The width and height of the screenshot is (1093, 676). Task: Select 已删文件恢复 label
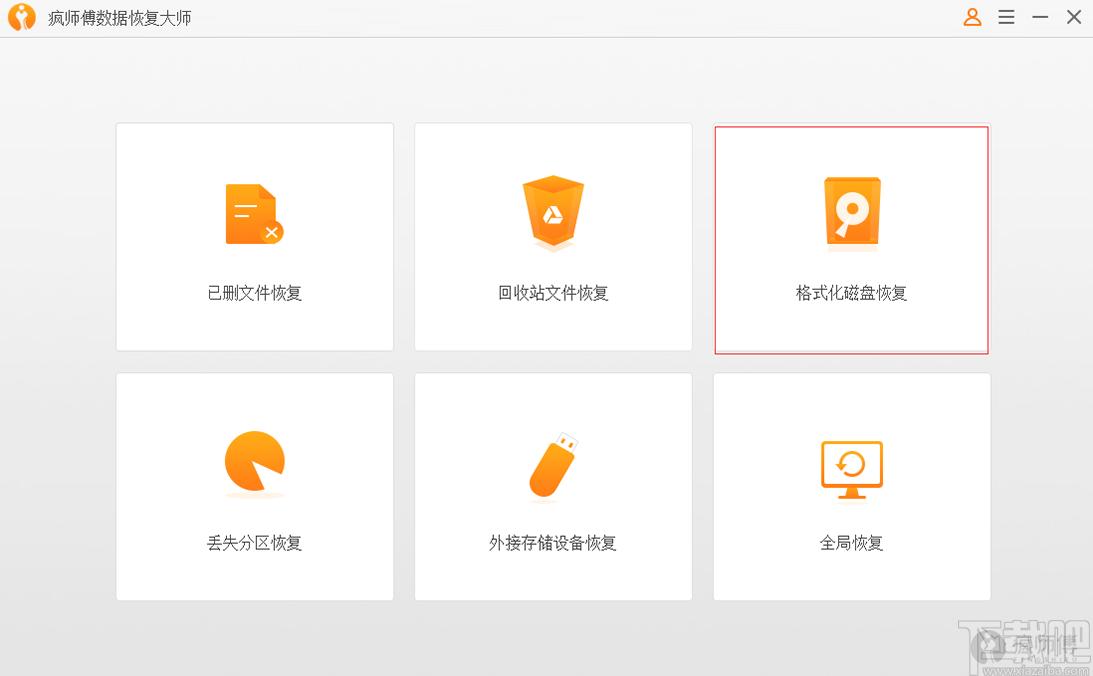[254, 293]
